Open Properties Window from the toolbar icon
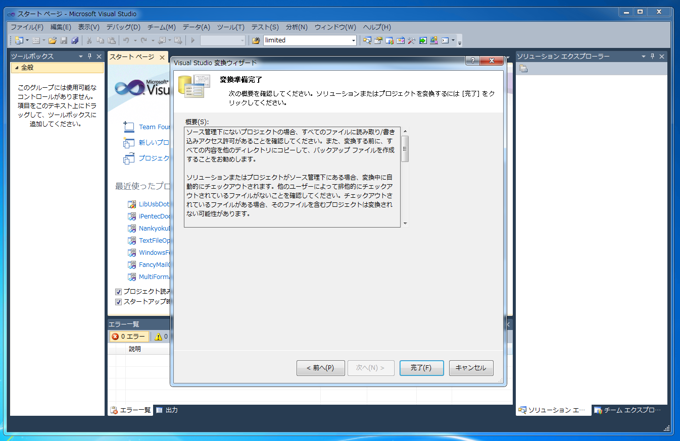Image resolution: width=680 pixels, height=441 pixels. coord(378,40)
